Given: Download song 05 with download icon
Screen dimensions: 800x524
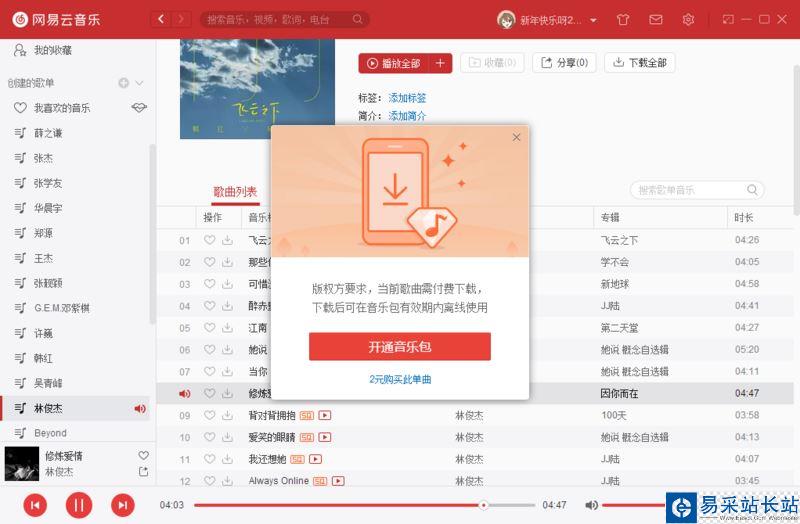Looking at the screenshot, I should [x=228, y=328].
